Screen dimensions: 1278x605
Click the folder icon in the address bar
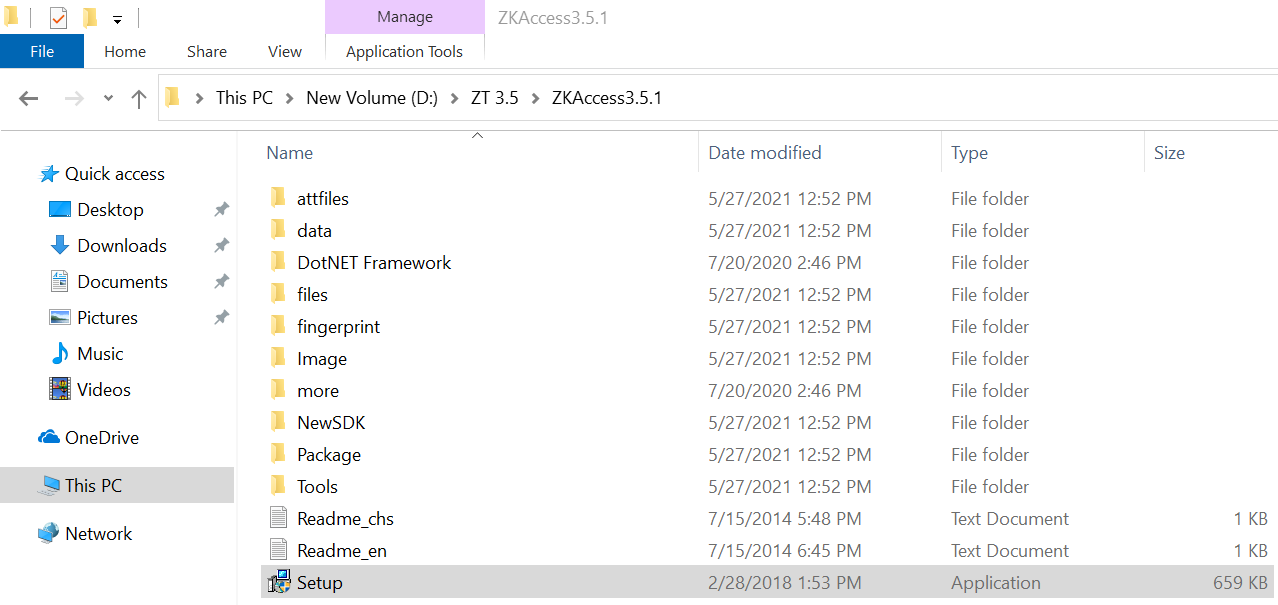point(172,97)
